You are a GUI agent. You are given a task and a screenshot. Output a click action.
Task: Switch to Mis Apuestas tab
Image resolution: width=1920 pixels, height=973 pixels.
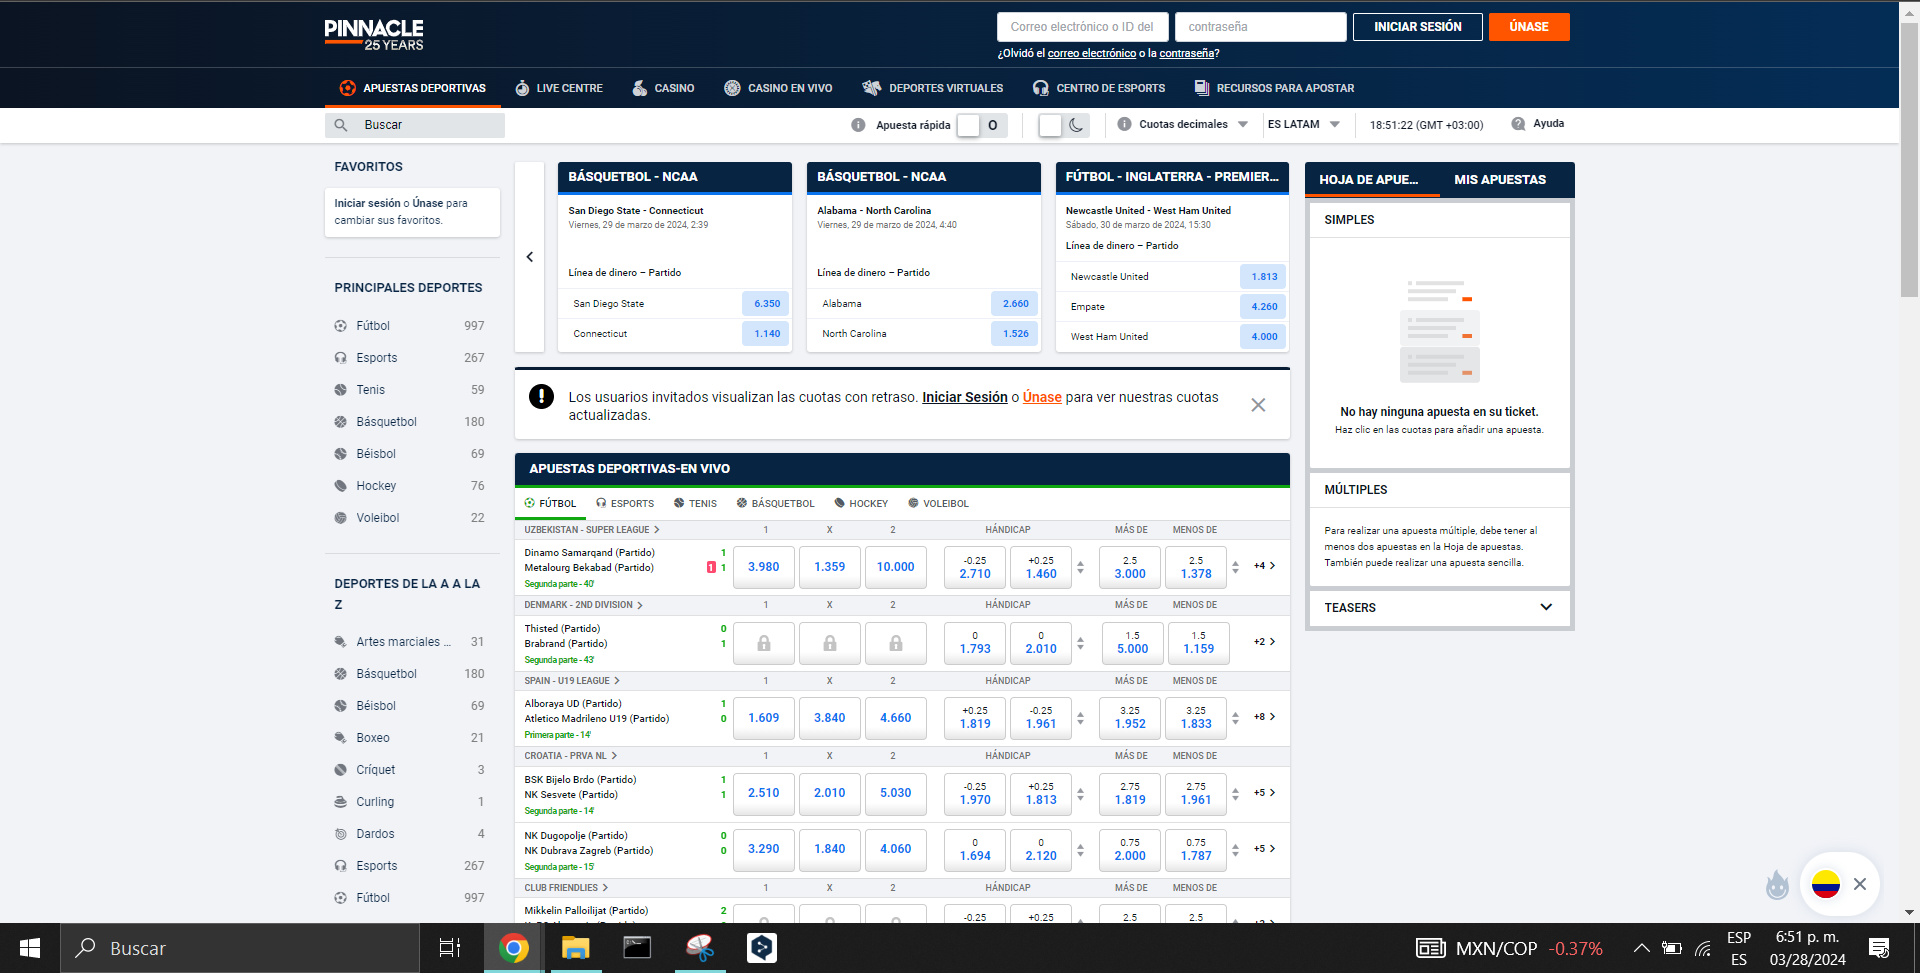pyautogui.click(x=1499, y=180)
